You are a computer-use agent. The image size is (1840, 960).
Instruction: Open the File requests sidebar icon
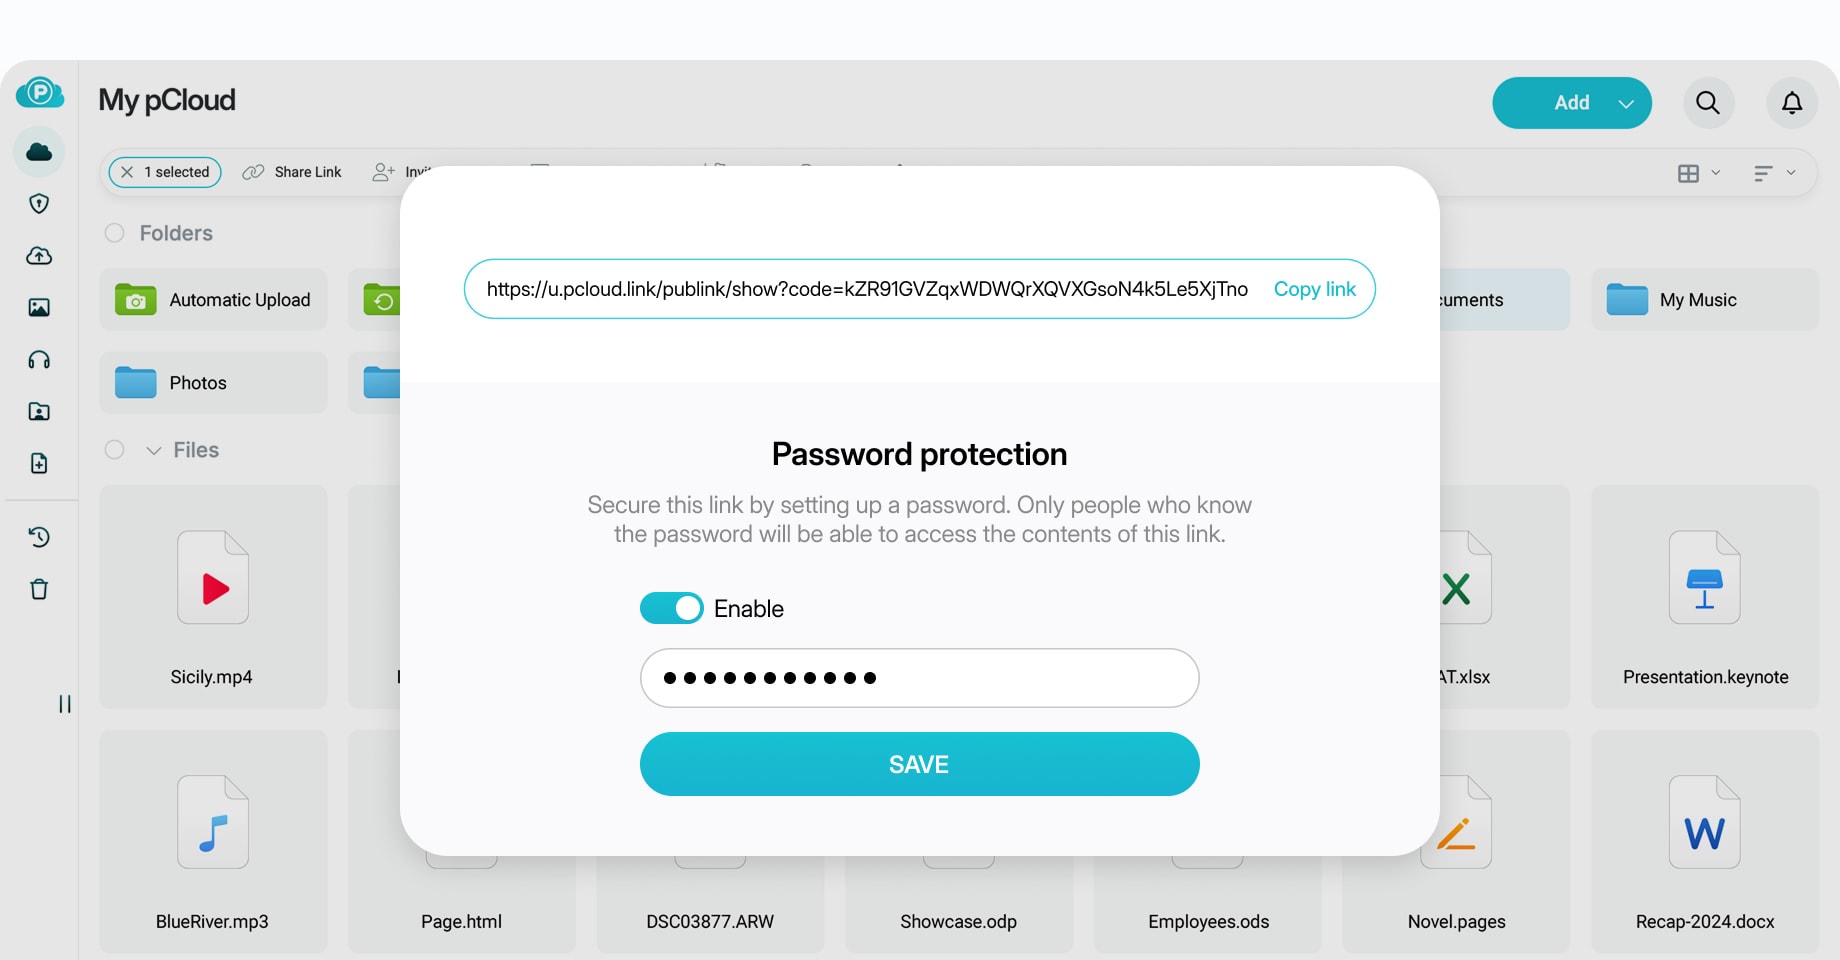pyautogui.click(x=40, y=463)
